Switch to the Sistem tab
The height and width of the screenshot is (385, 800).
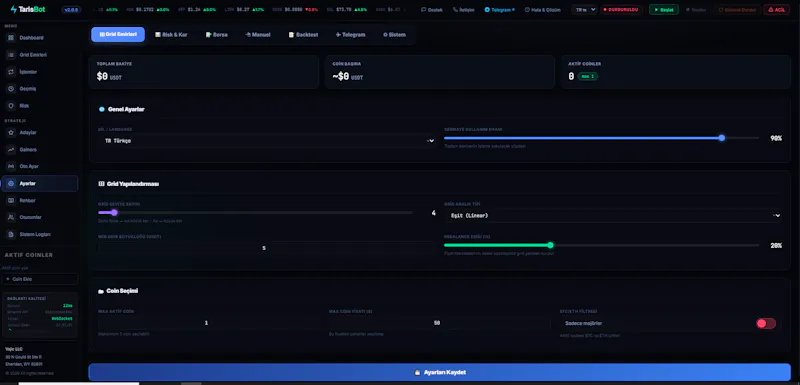click(x=394, y=35)
